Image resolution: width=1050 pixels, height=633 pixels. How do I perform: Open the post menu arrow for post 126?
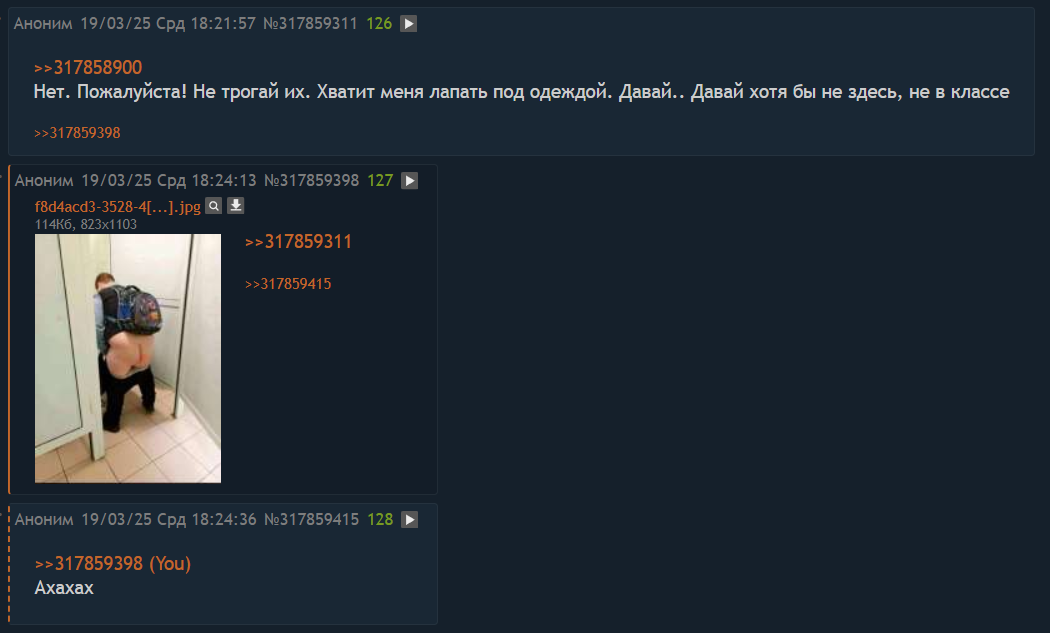(x=408, y=23)
